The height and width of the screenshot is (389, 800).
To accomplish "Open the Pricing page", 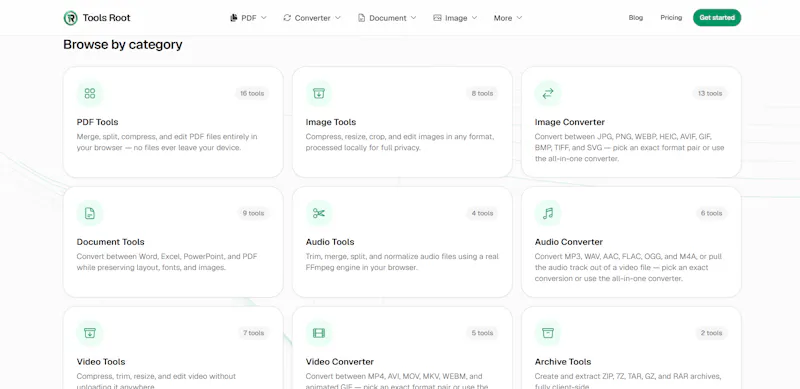I will [x=671, y=17].
